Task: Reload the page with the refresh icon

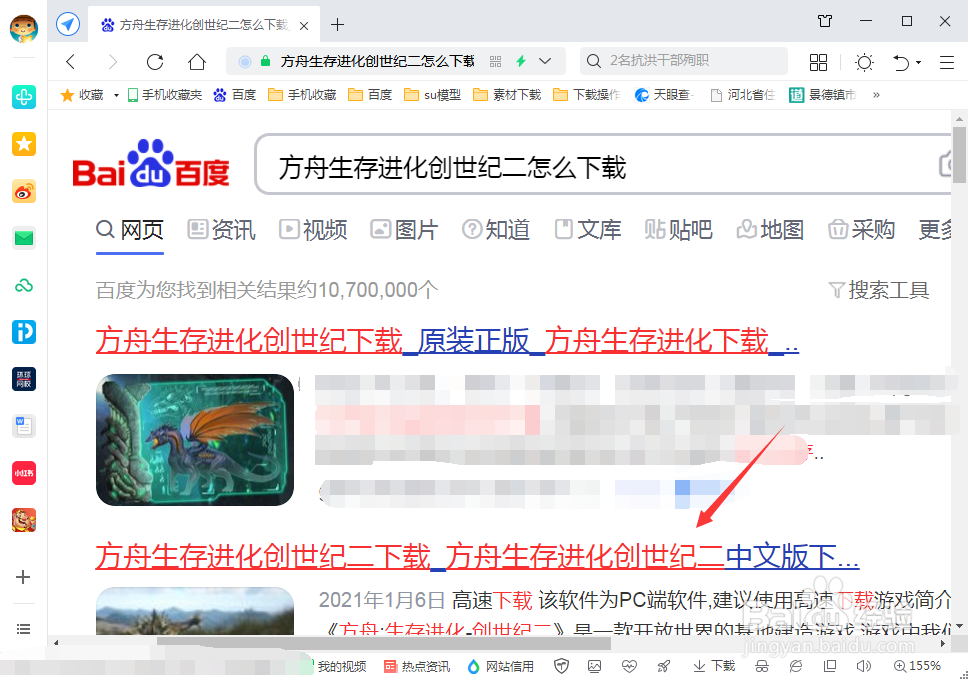Action: click(154, 62)
